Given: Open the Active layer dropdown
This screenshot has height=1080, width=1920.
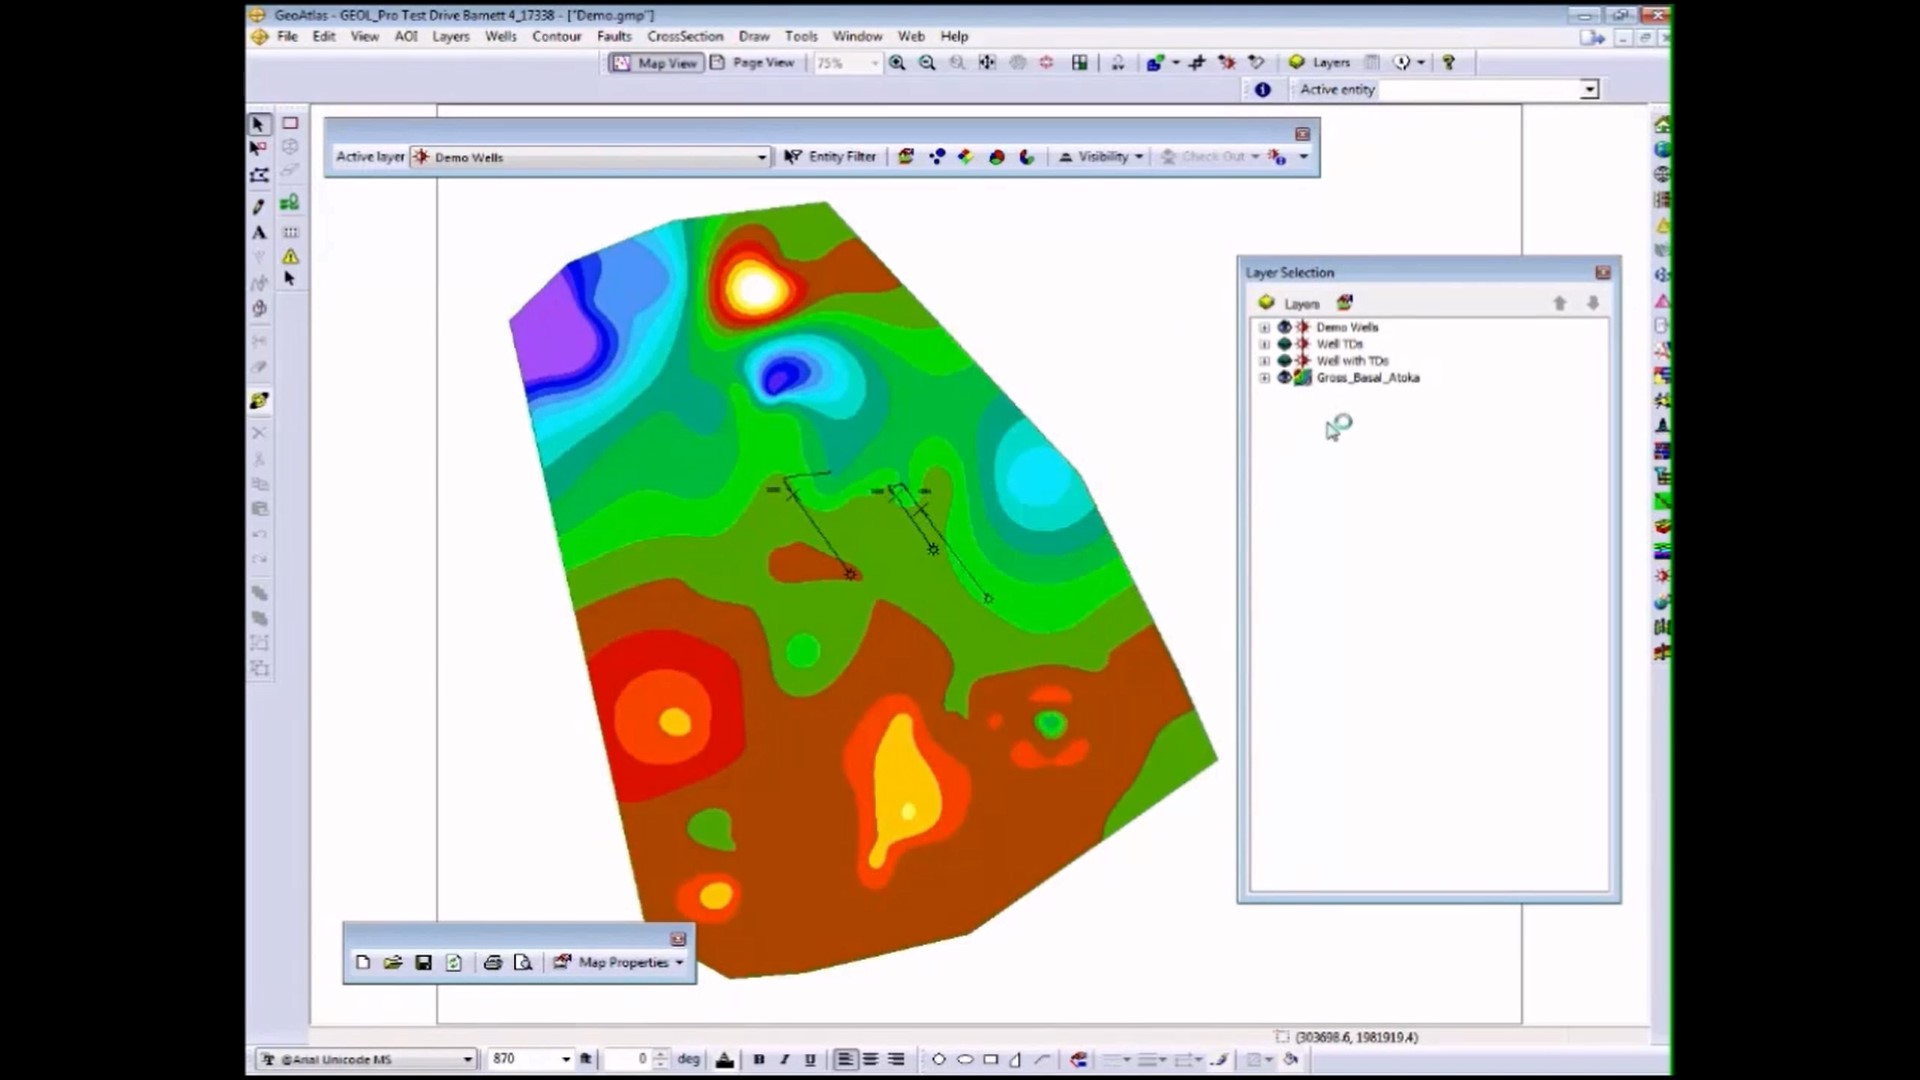Looking at the screenshot, I should point(762,157).
